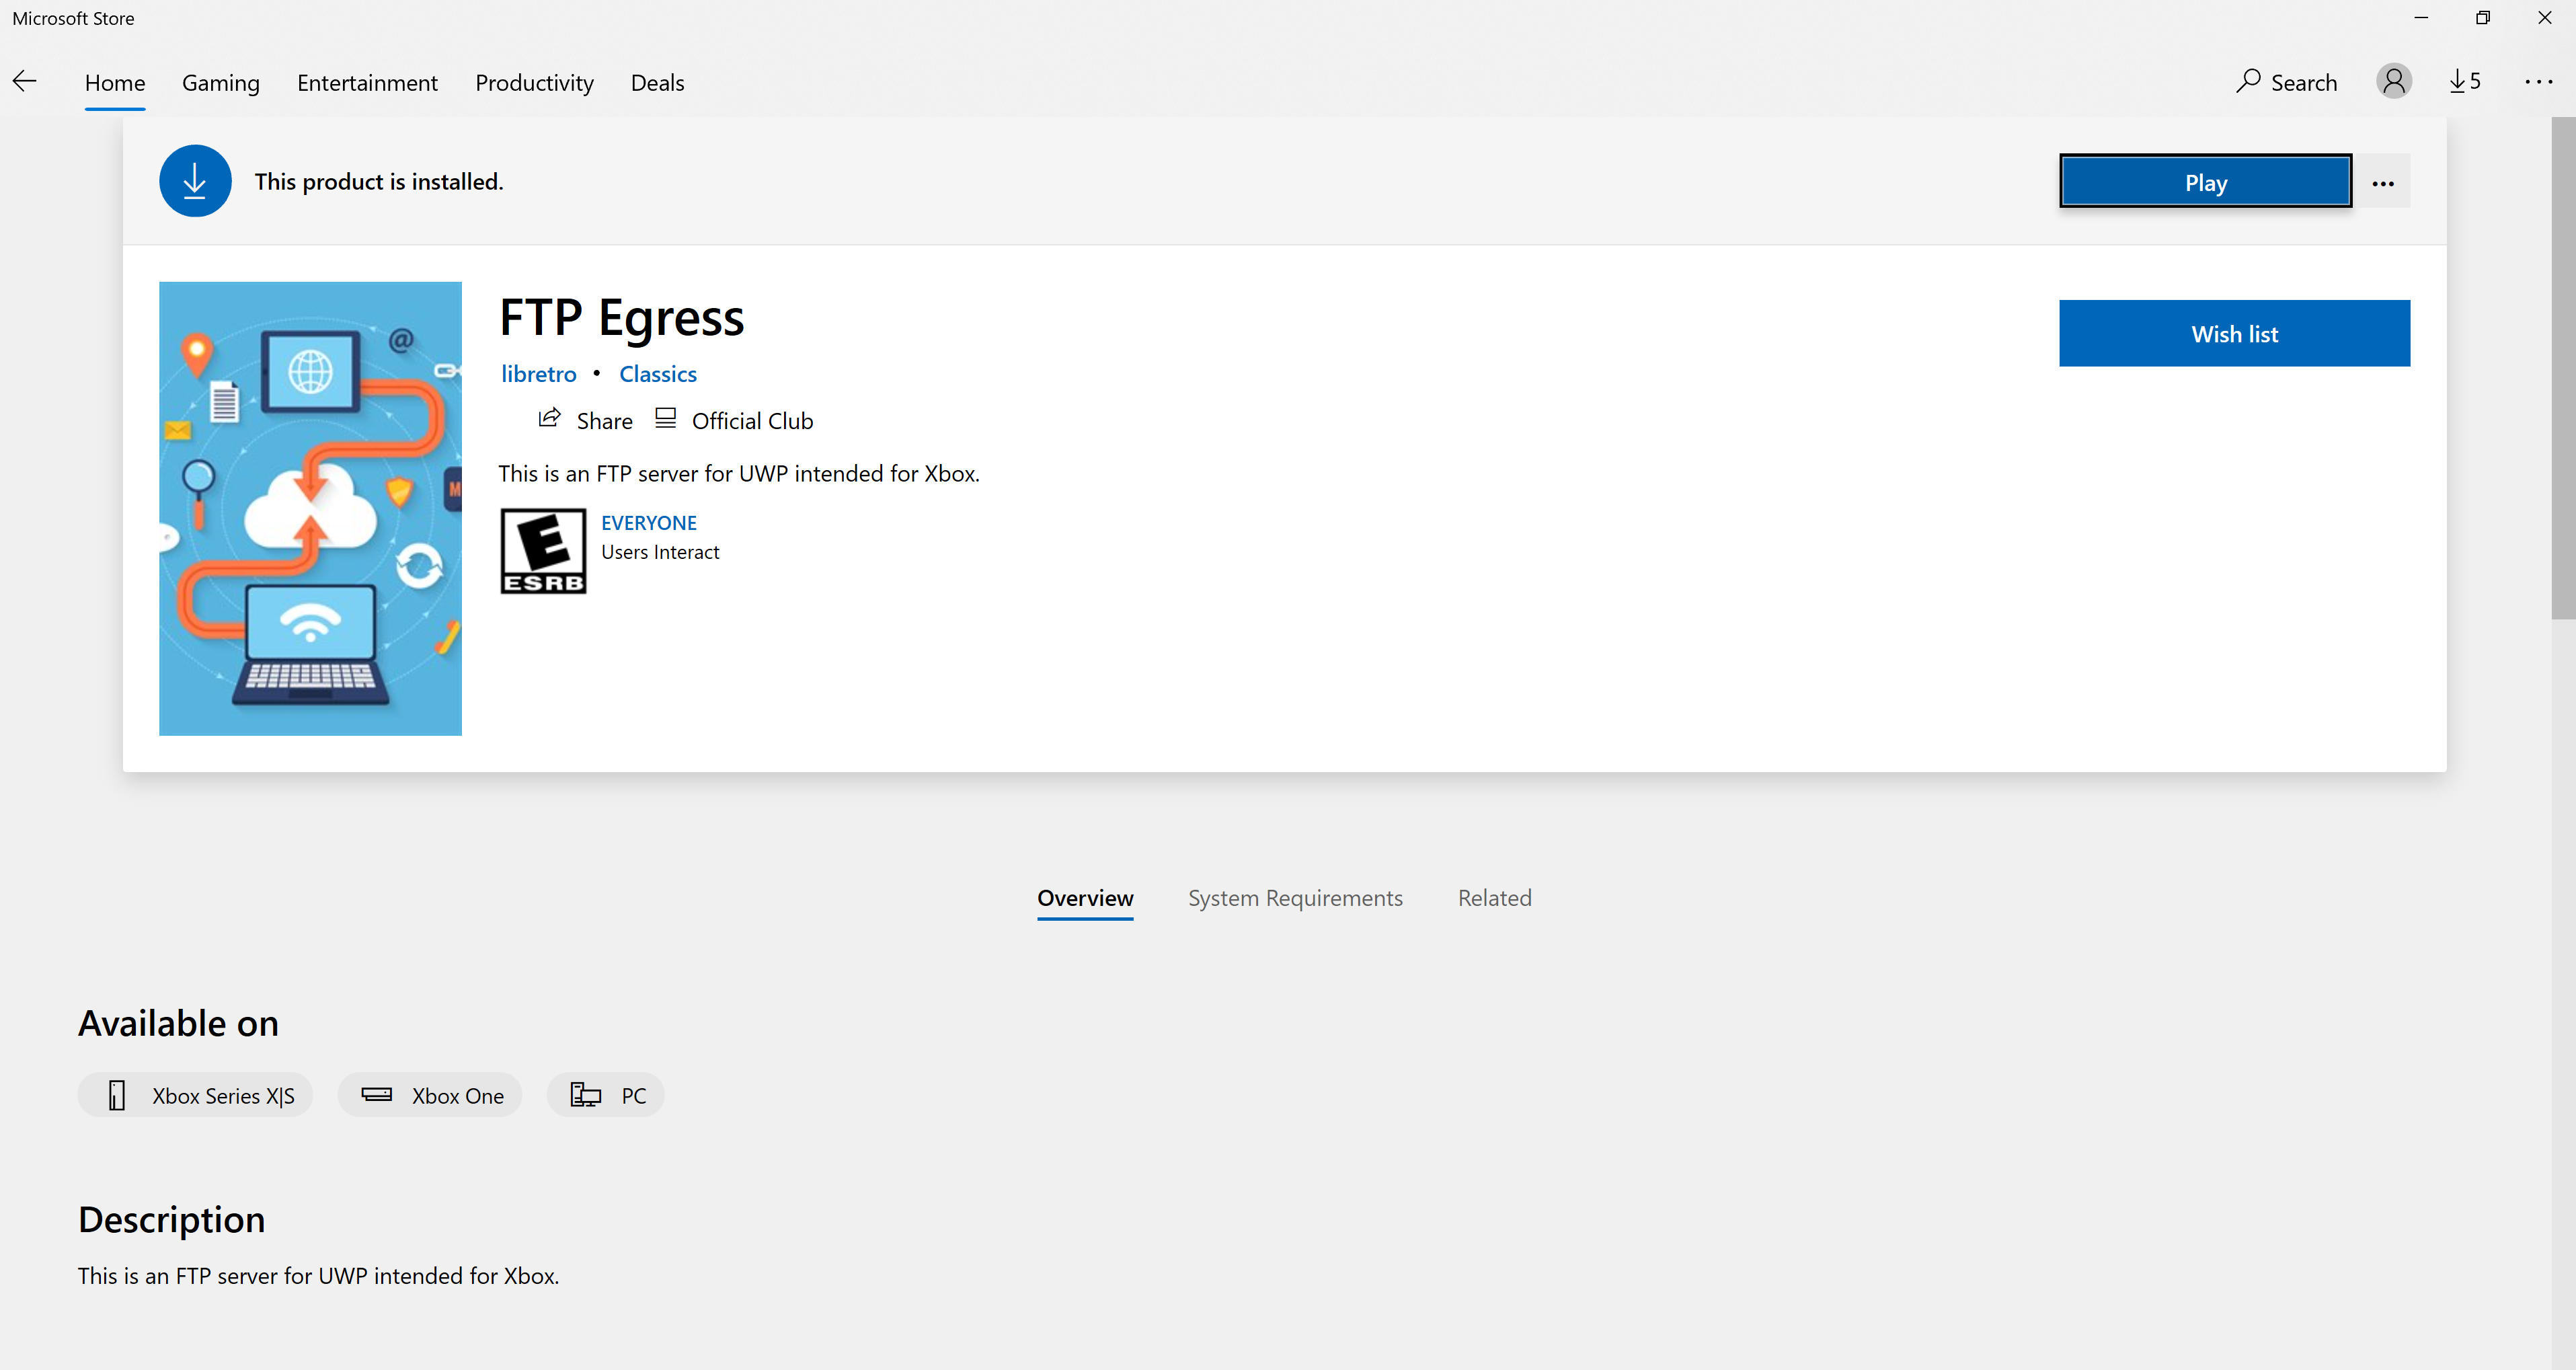Click 'This product is installed.' text
The height and width of the screenshot is (1370, 2576).
(x=378, y=182)
